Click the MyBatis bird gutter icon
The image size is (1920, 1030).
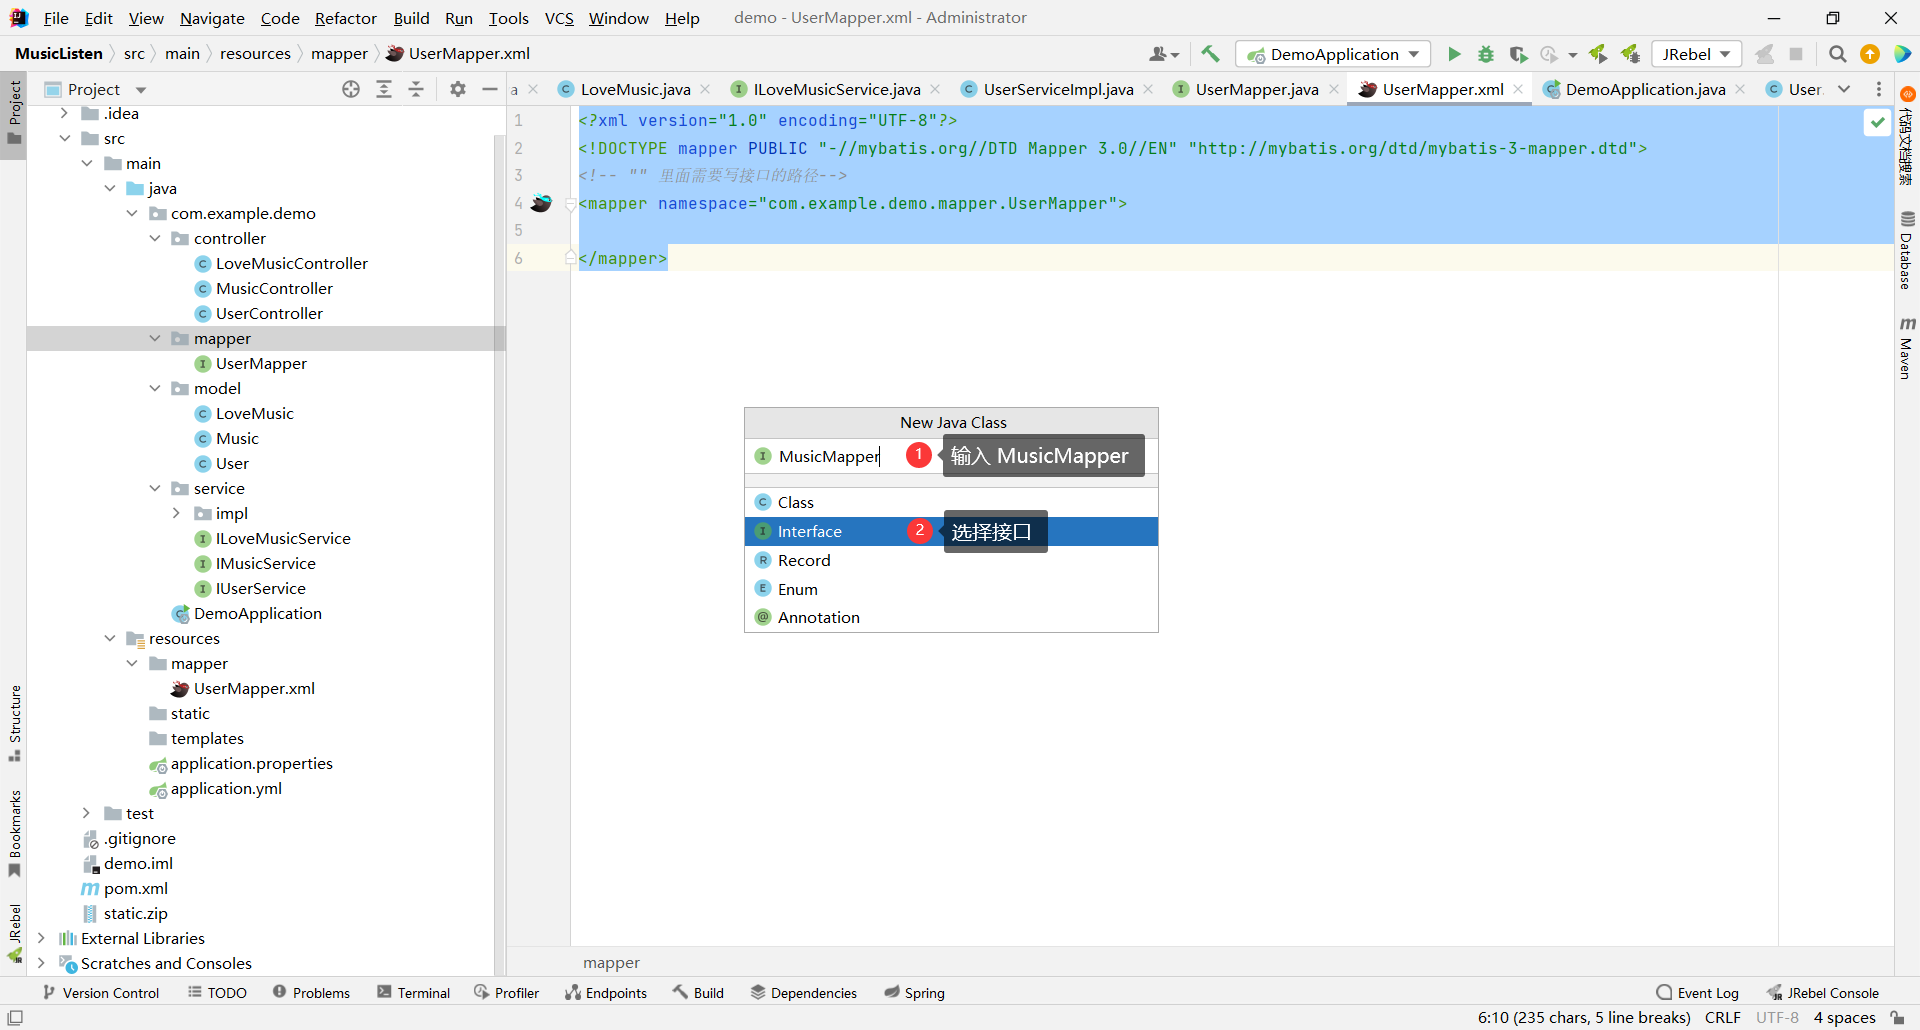tap(541, 203)
